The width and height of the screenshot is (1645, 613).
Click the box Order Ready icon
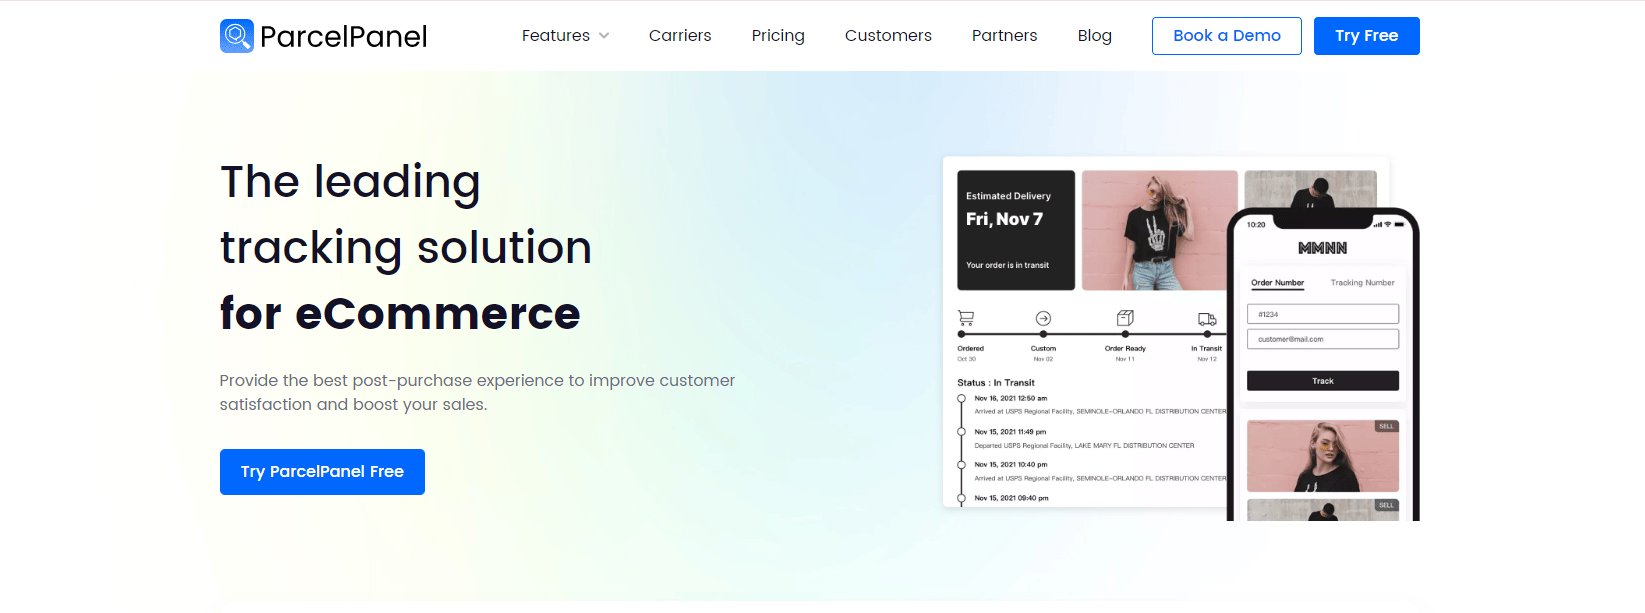pos(1125,318)
